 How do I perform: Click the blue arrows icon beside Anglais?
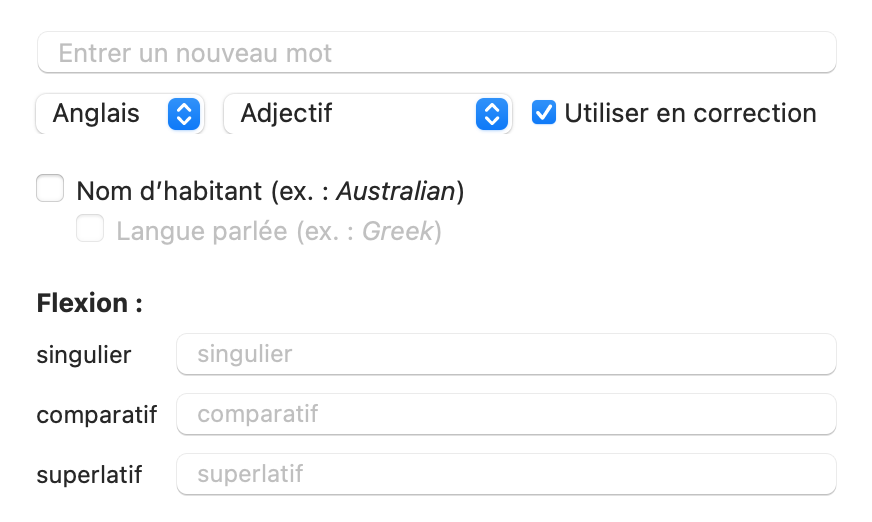[x=182, y=114]
